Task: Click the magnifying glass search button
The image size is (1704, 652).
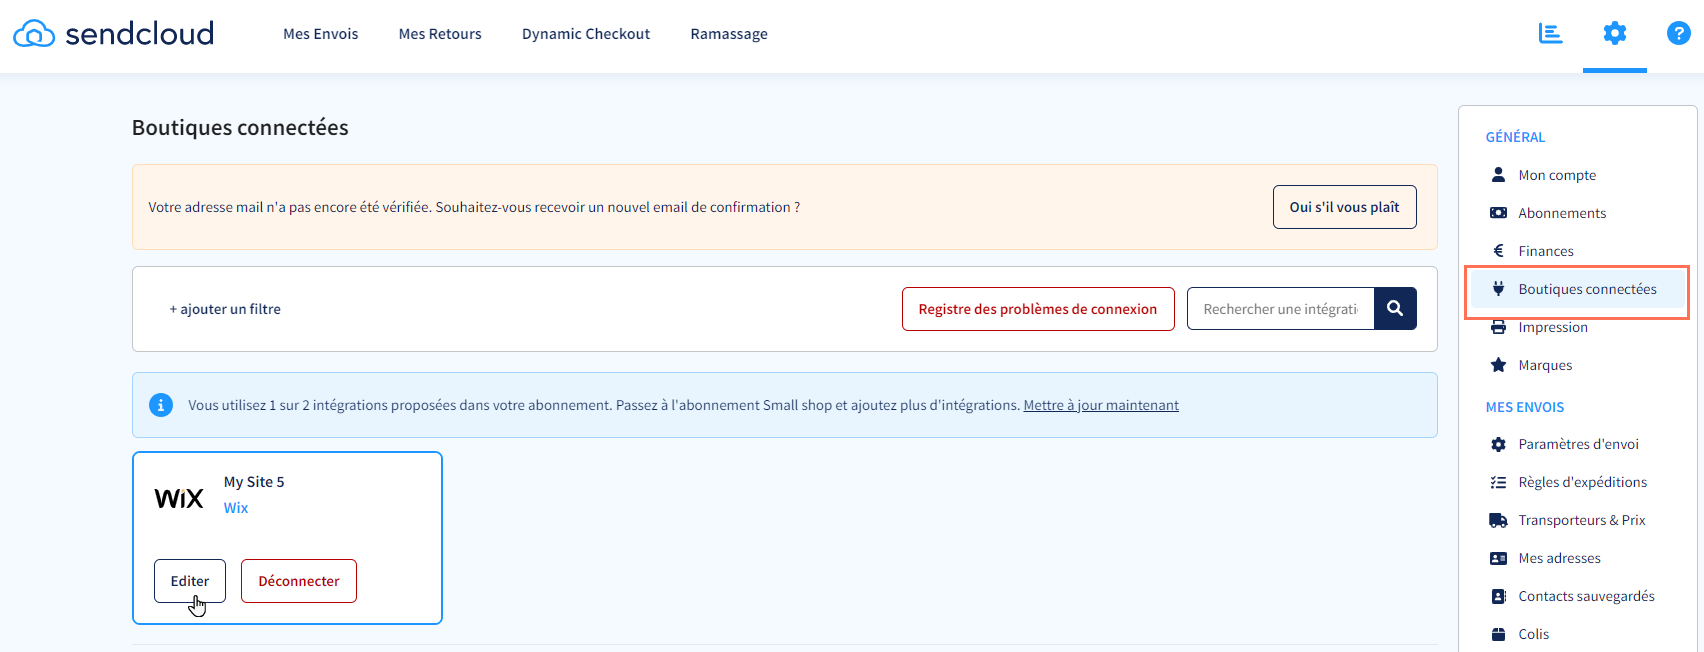Action: [x=1395, y=309]
